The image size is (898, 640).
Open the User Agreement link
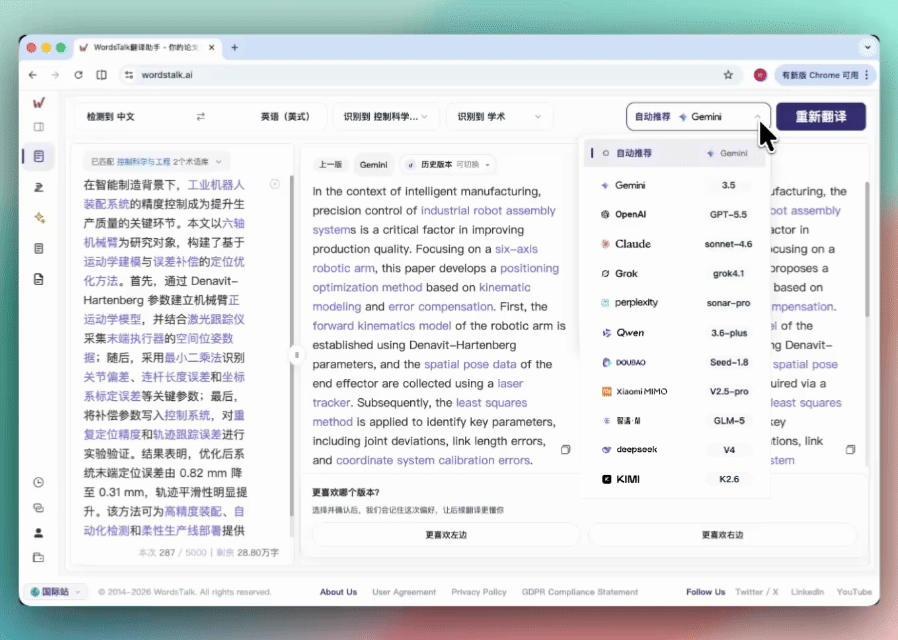tap(404, 592)
